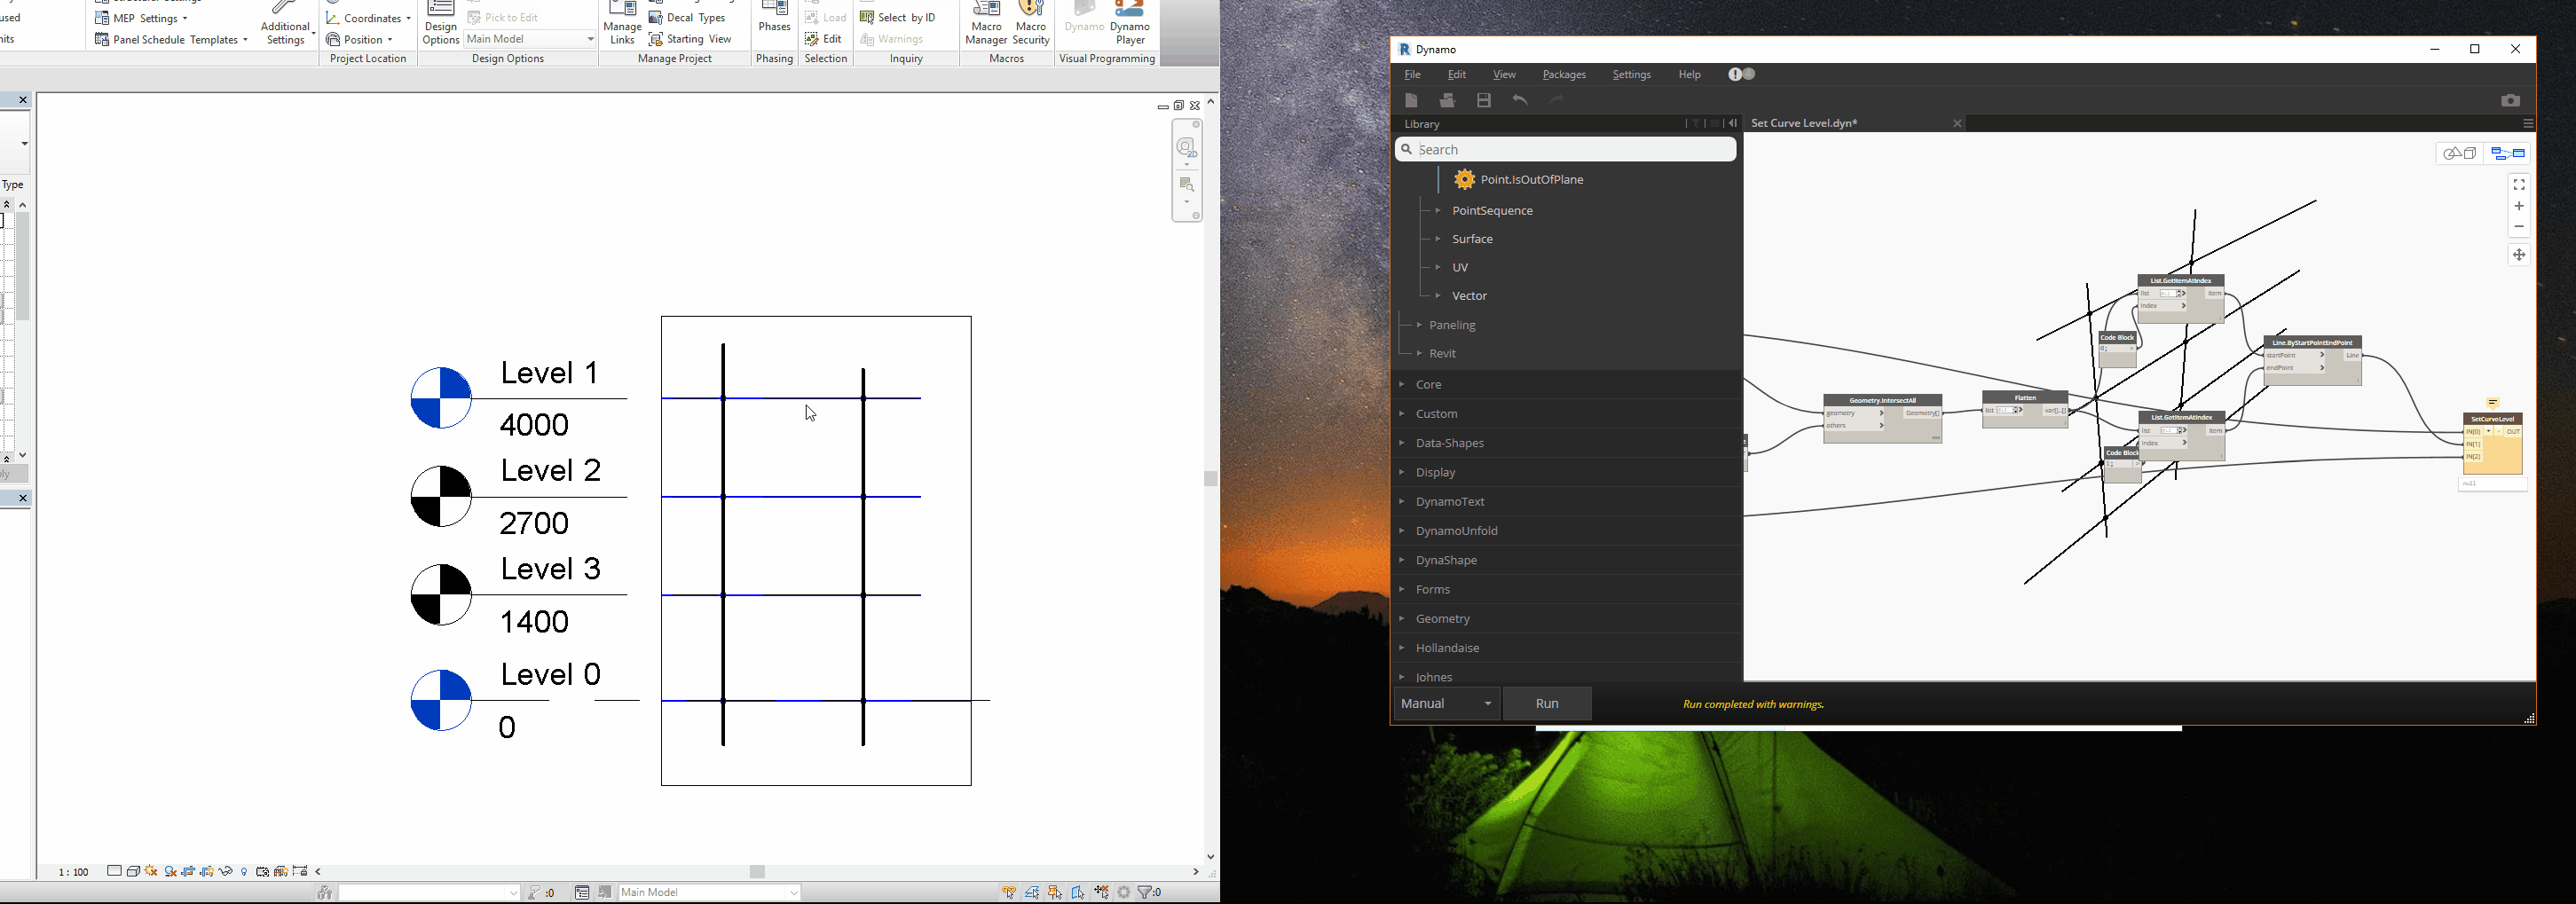The width and height of the screenshot is (2576, 904).
Task: Click Starting View in Manage Project
Action: (x=691, y=40)
